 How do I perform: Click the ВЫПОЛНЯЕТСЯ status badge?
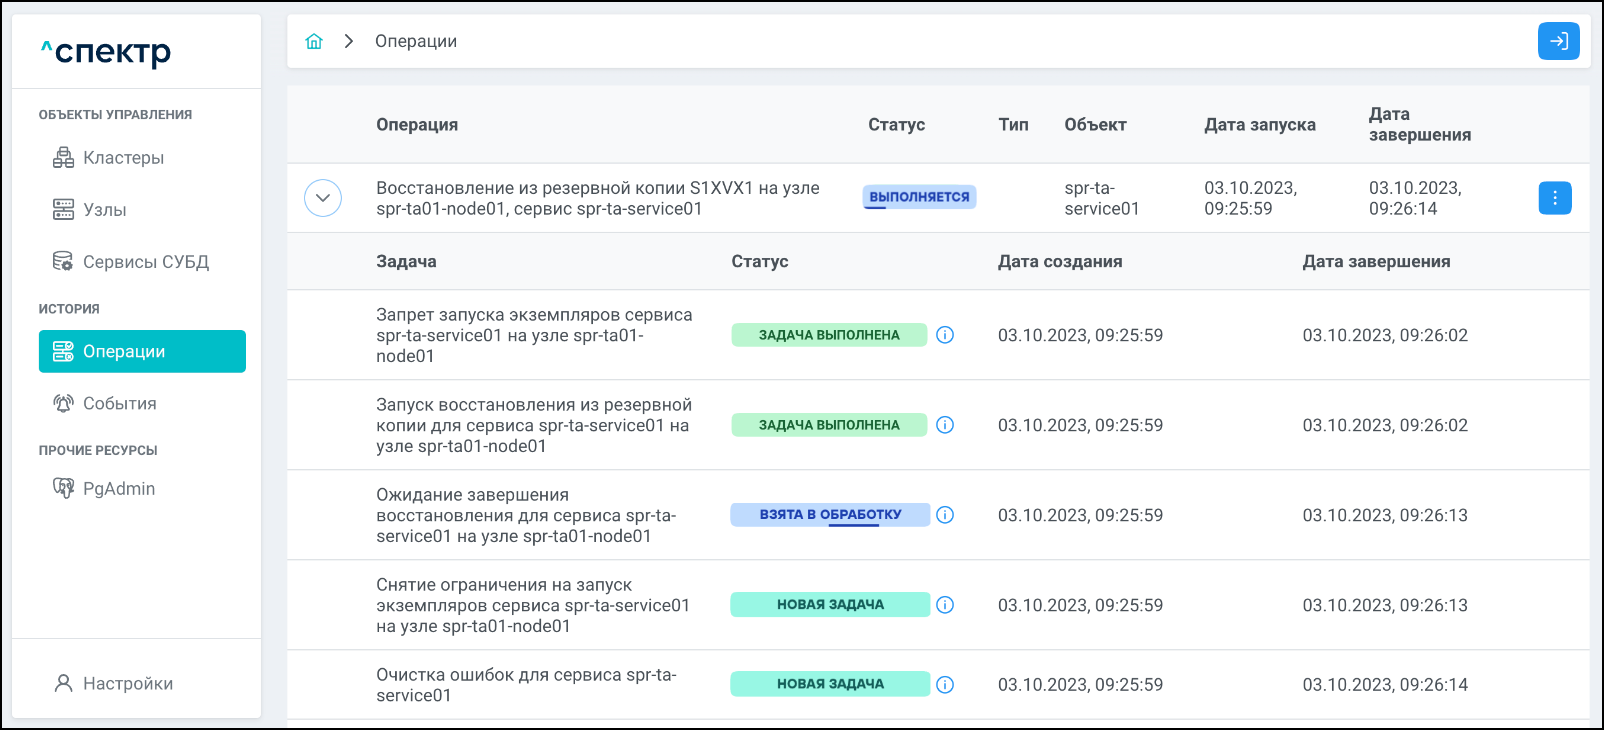coord(919,197)
